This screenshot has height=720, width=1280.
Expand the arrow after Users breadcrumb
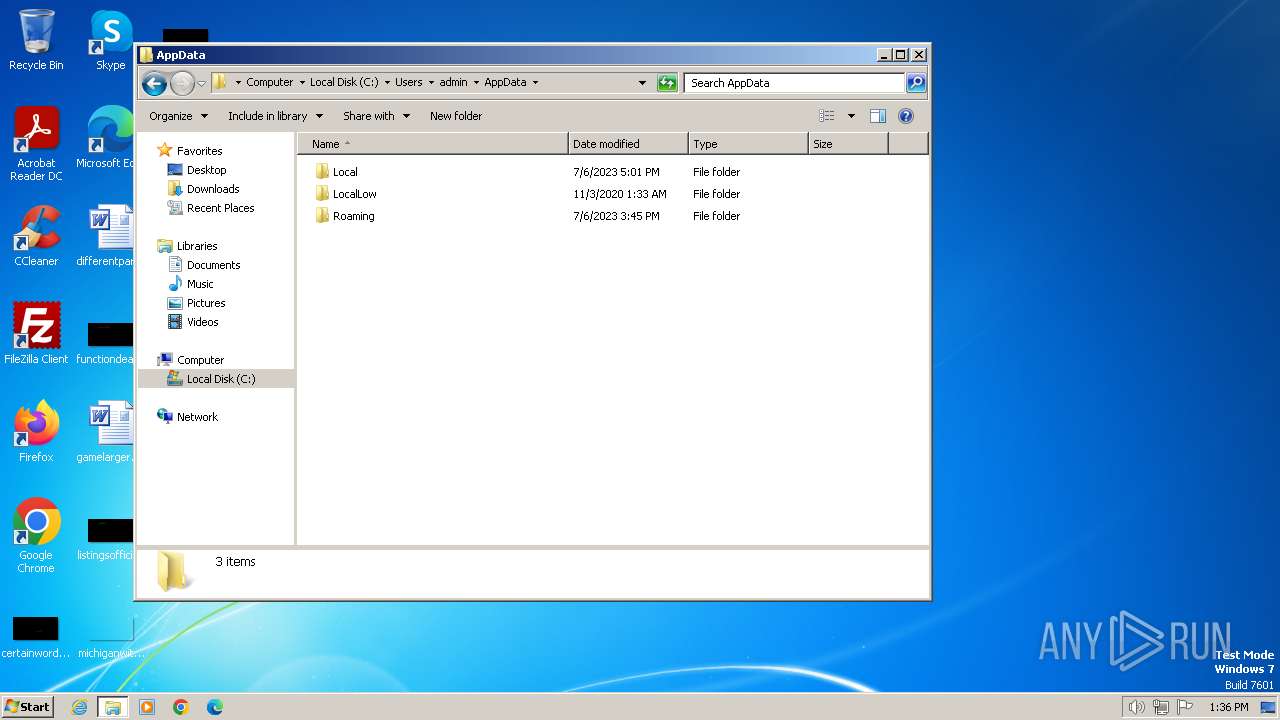(431, 83)
